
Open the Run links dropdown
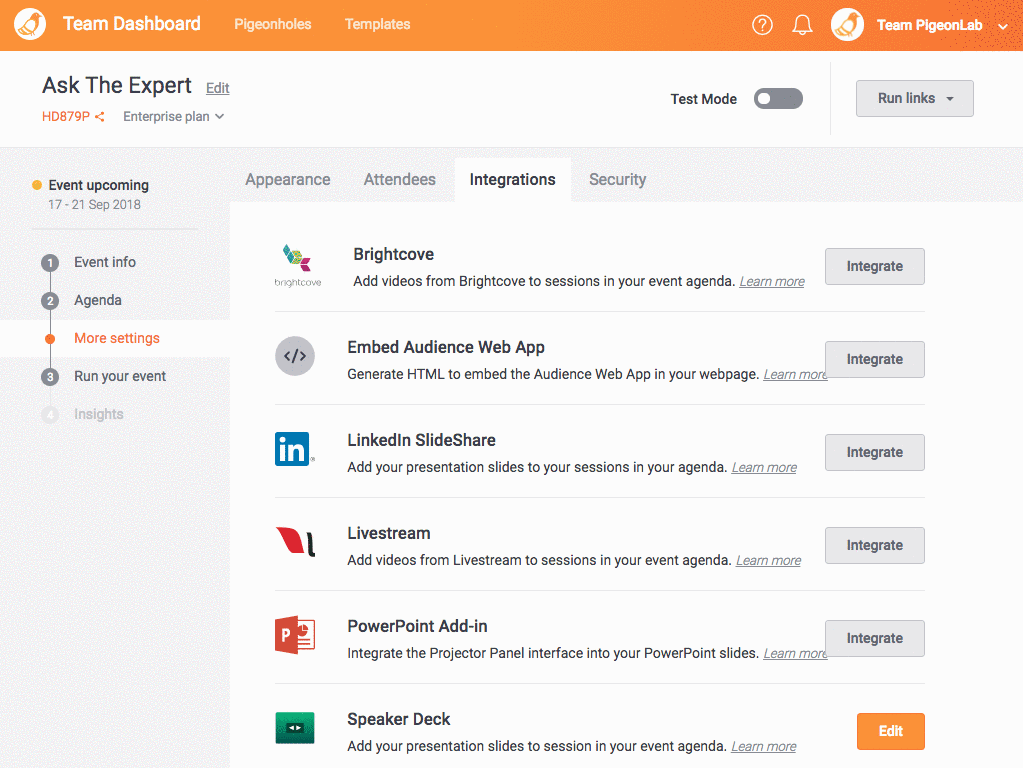pos(915,99)
